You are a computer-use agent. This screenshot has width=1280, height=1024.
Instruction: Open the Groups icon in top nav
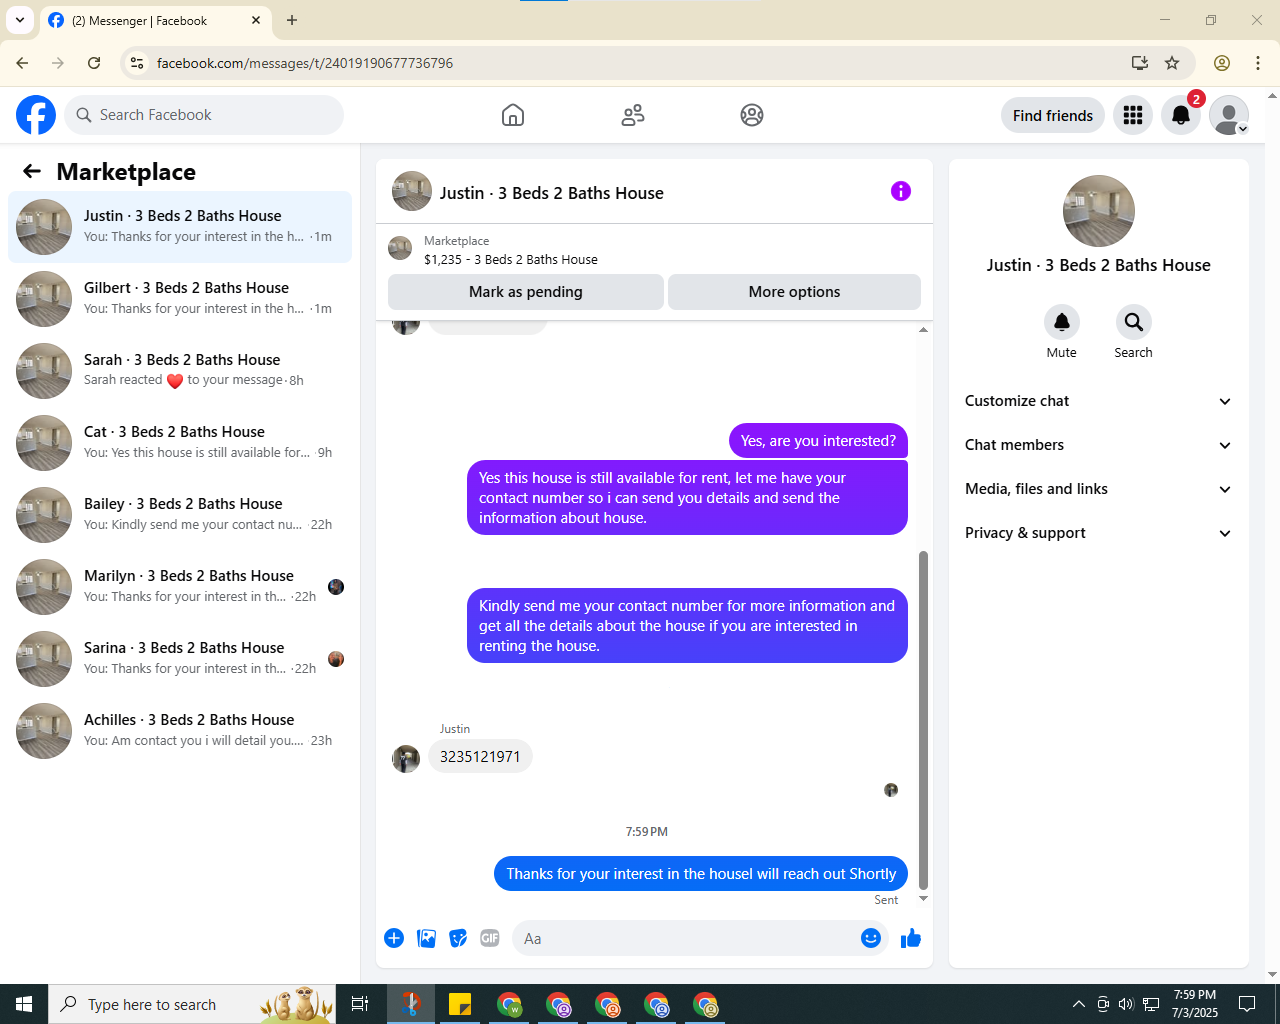pos(752,115)
